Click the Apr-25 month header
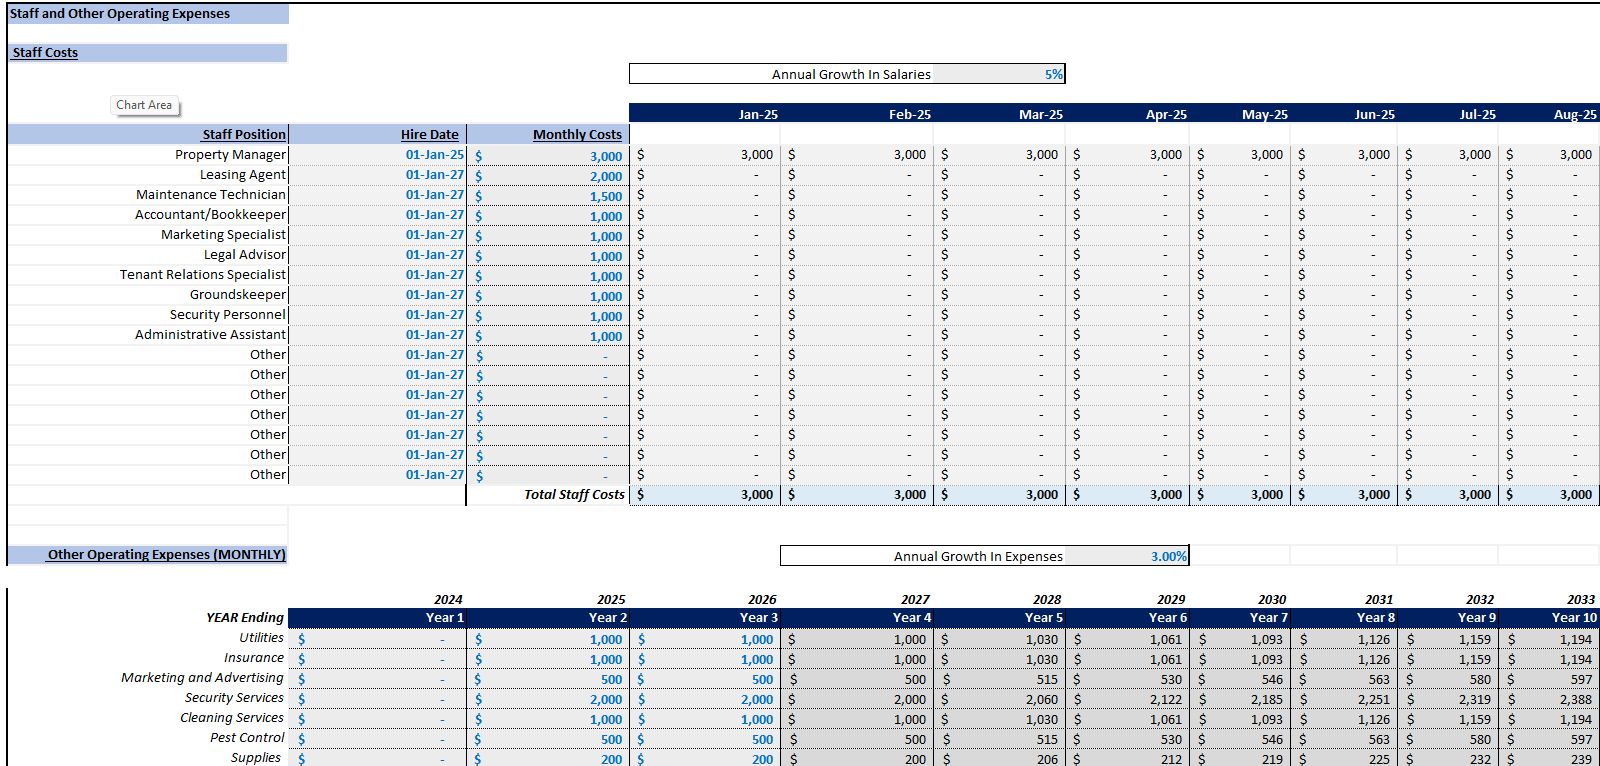Viewport: 1600px width, 766px height. point(1166,115)
